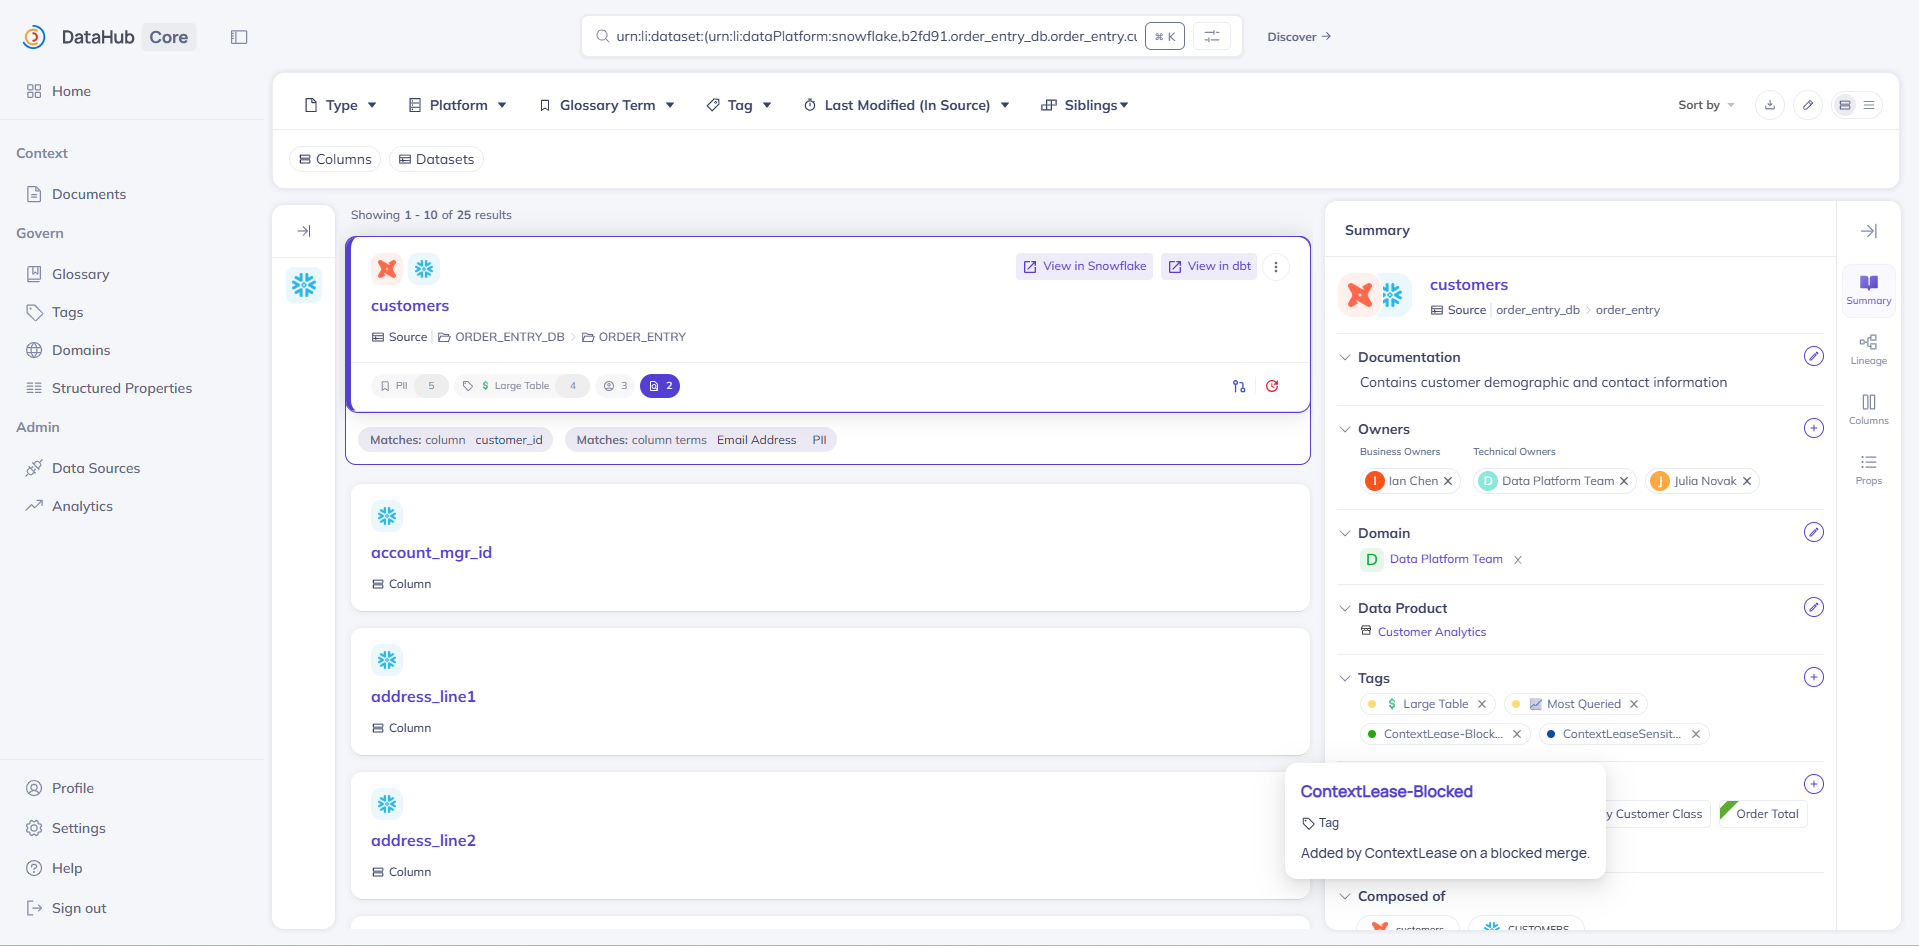
Task: Remove owner Julia Novak
Action: click(x=1747, y=481)
